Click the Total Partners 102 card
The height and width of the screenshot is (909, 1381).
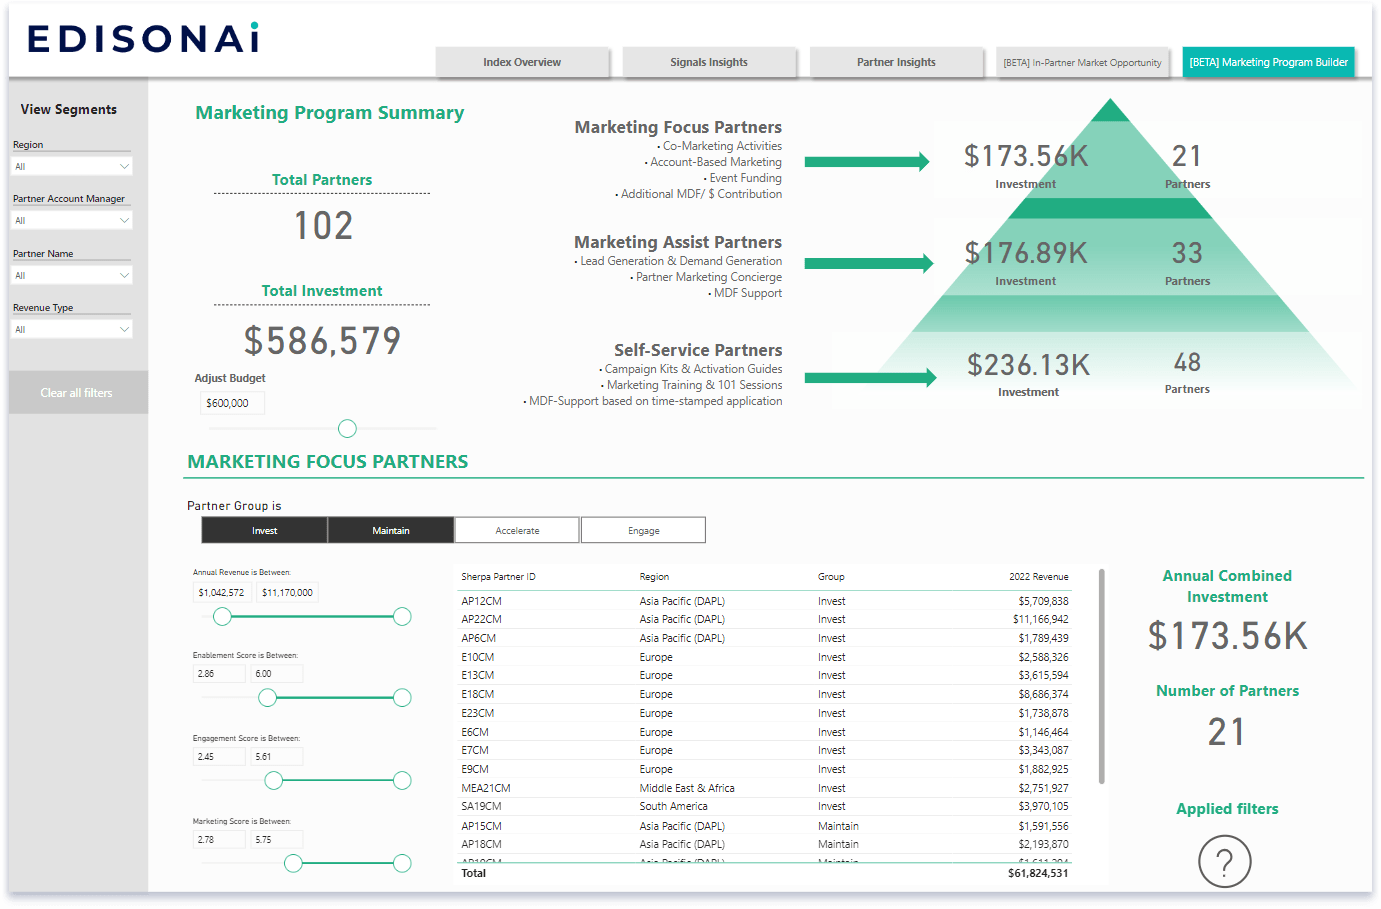[x=323, y=225]
